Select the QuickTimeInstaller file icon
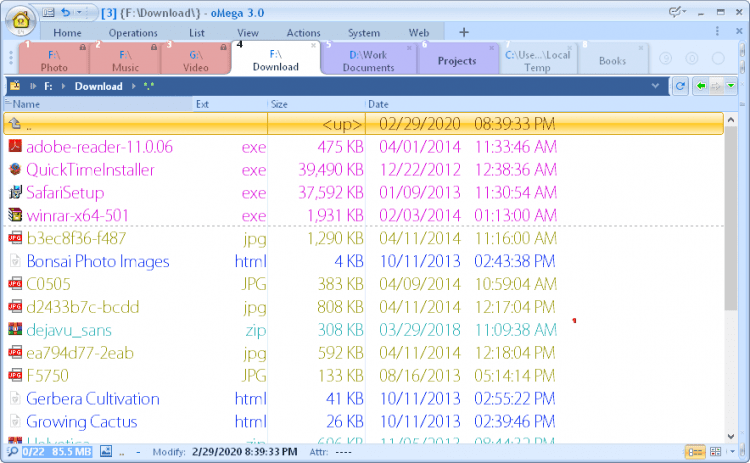Image resolution: width=750 pixels, height=463 pixels. 15,169
